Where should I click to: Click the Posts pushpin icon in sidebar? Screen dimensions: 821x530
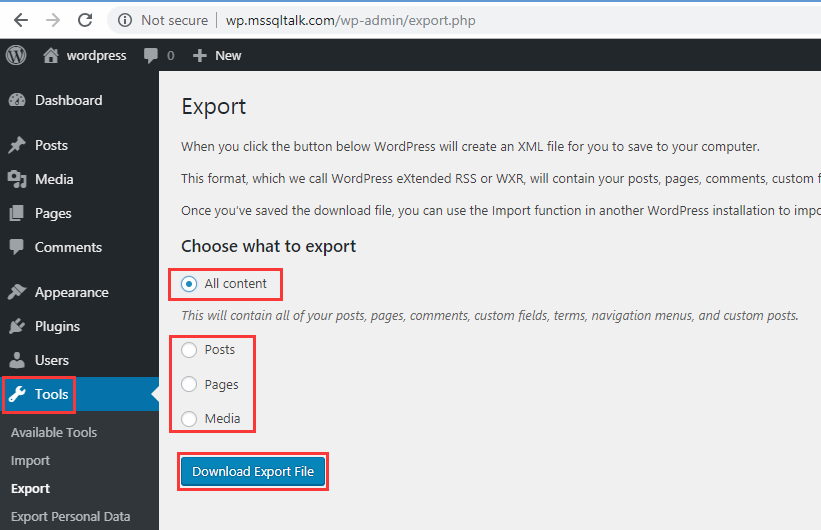(x=17, y=145)
